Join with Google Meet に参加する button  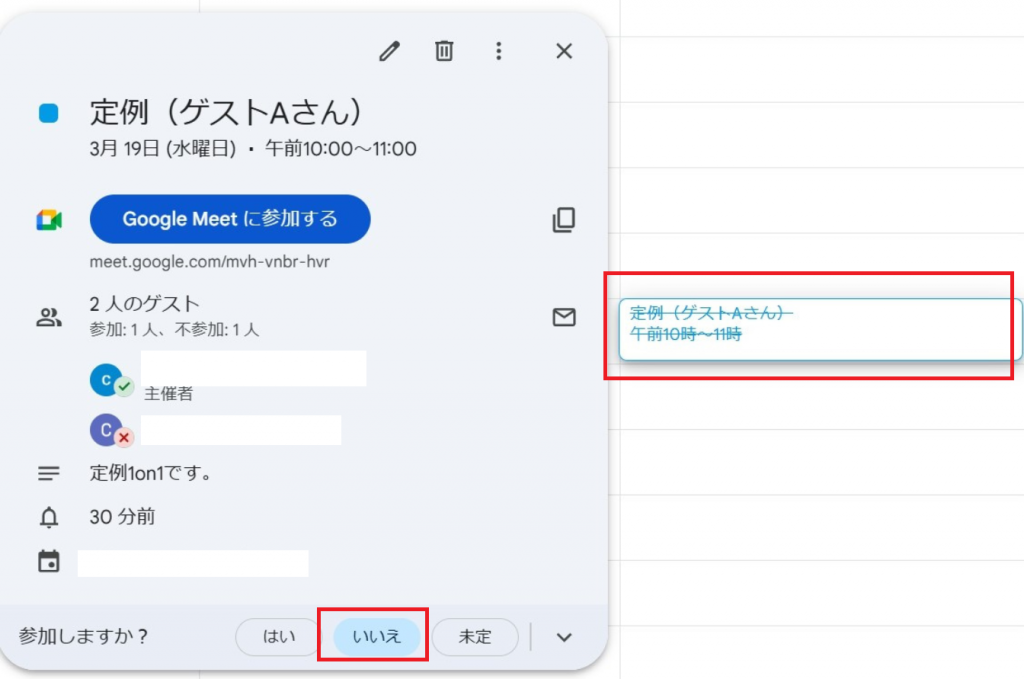pos(230,219)
